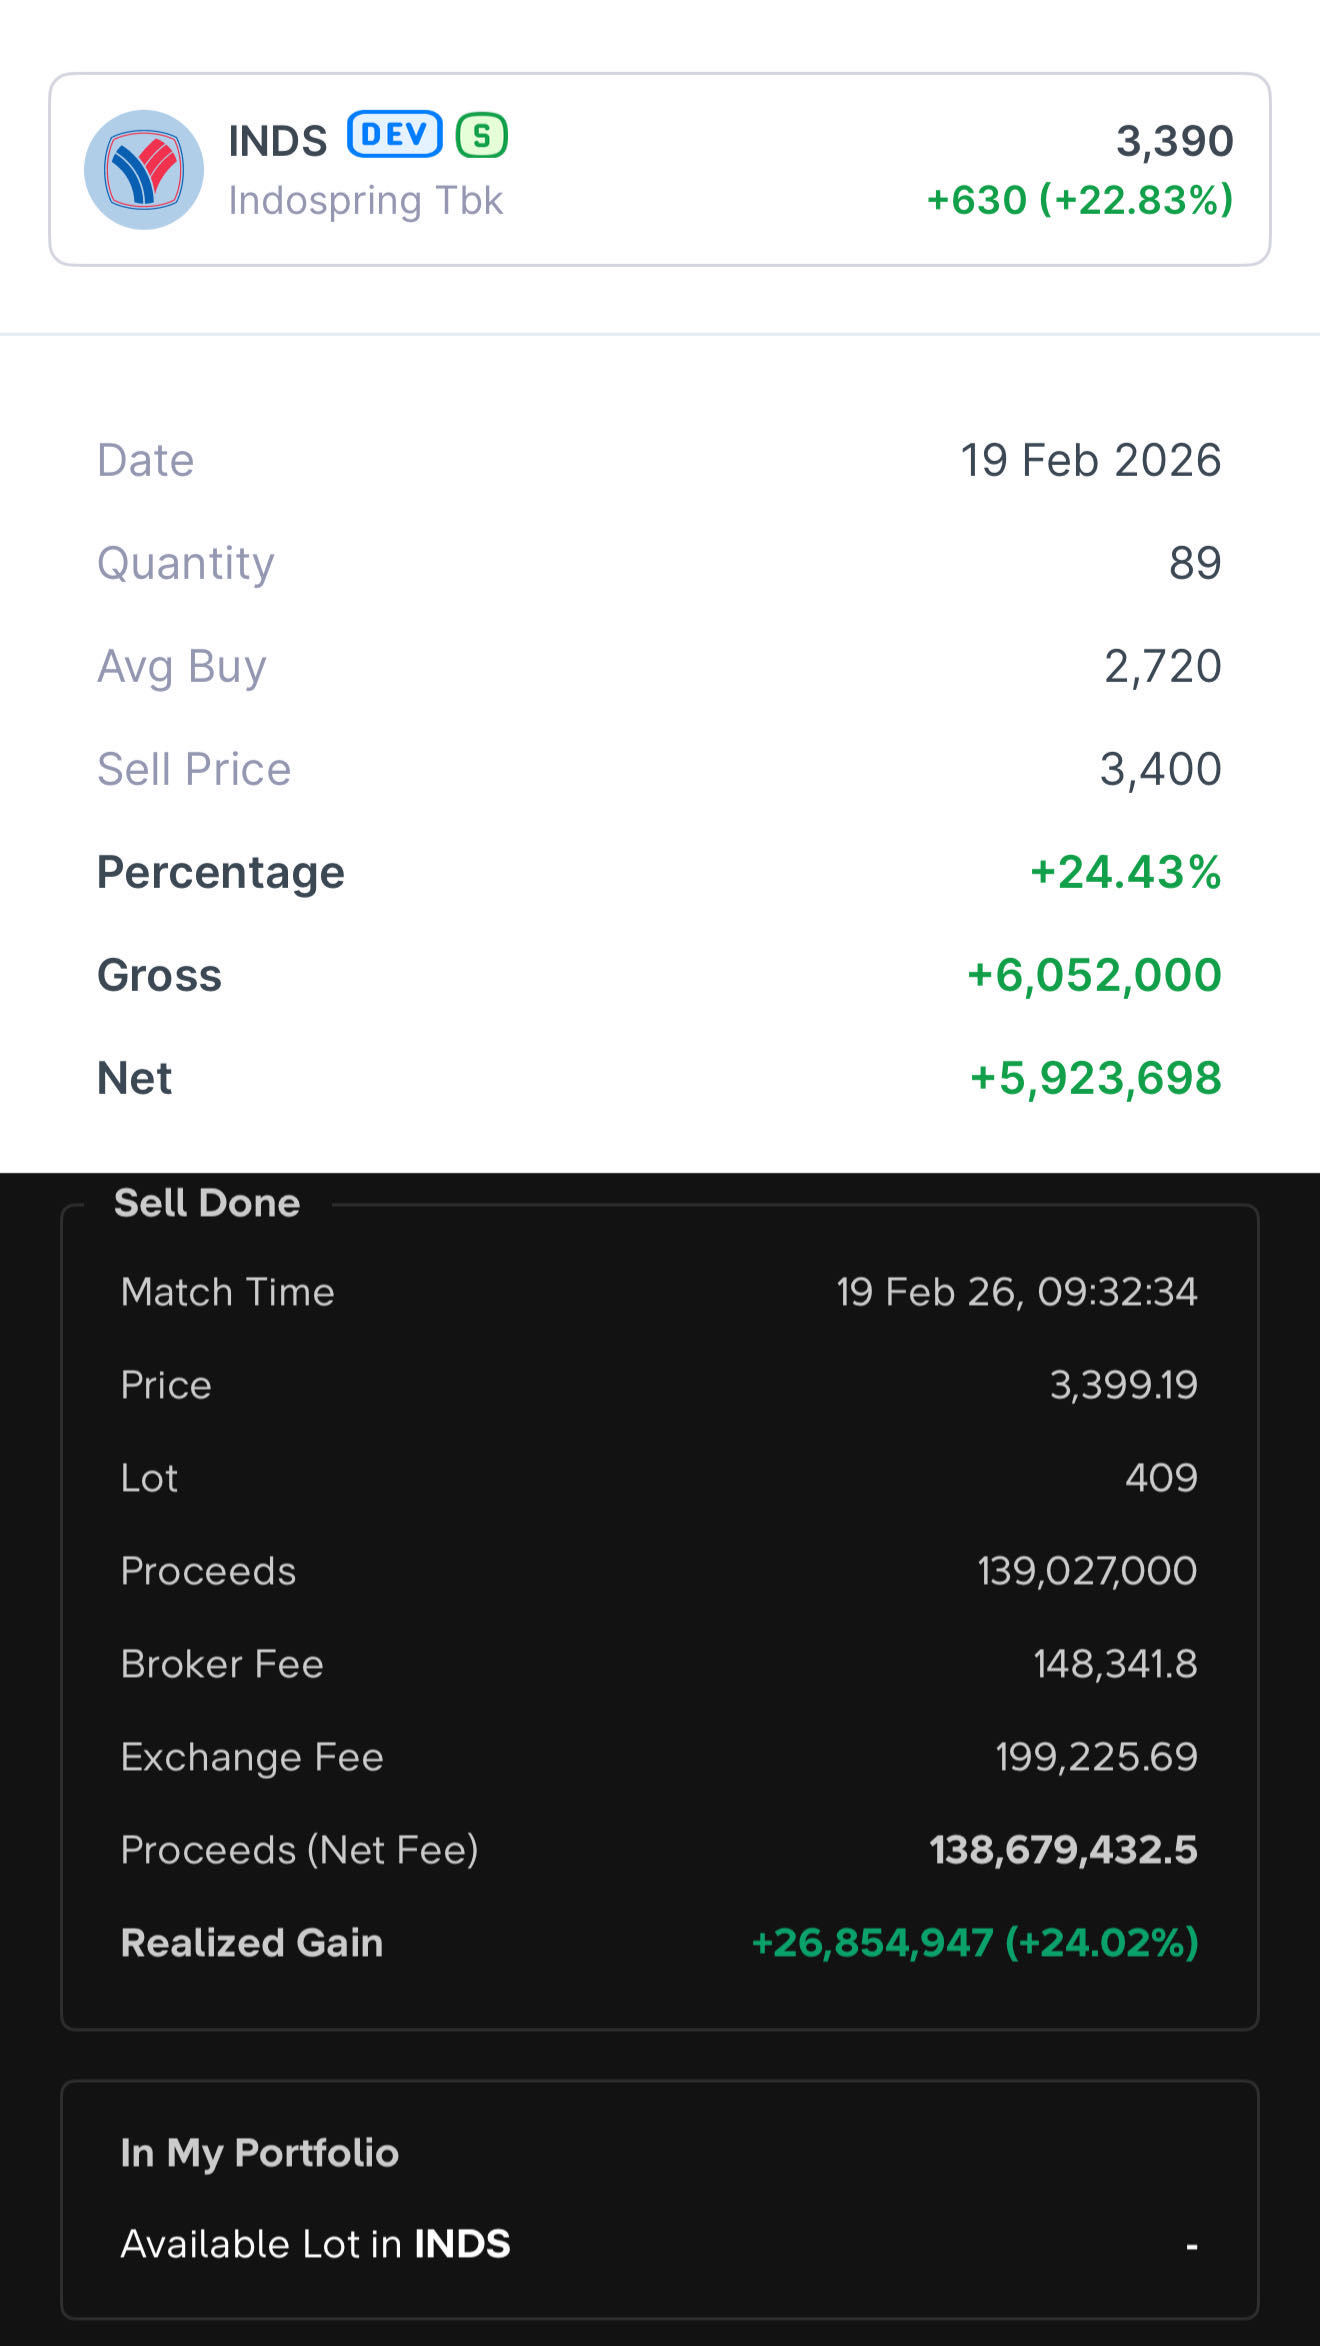Screen dimensions: 1320x2346
Task: Tap the Quantity value 89
Action: click(x=1195, y=564)
